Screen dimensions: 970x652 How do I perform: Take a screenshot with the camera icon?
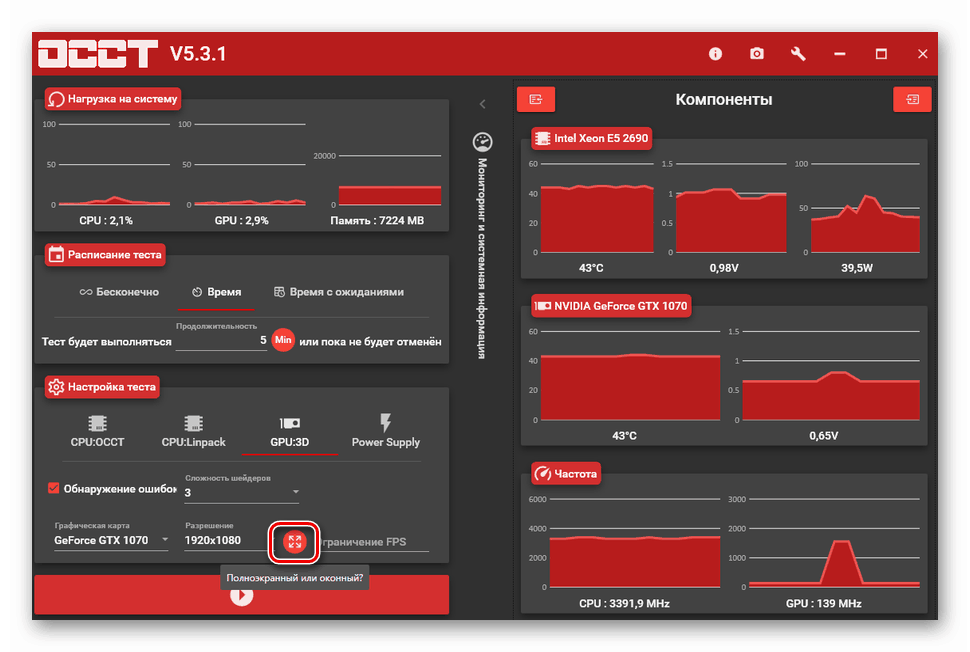(757, 54)
